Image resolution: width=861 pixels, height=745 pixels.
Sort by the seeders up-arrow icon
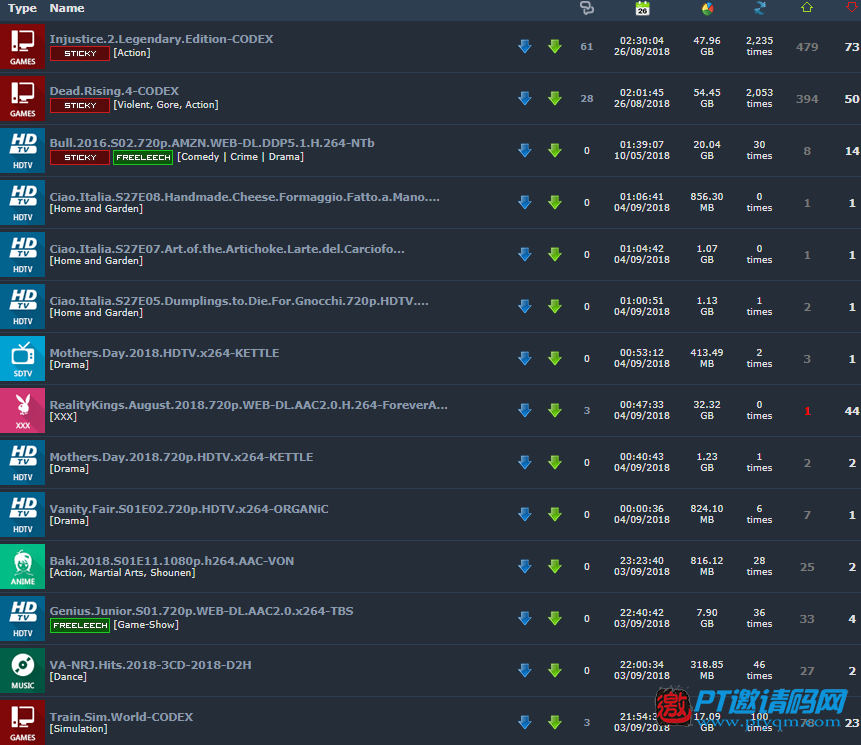click(807, 7)
